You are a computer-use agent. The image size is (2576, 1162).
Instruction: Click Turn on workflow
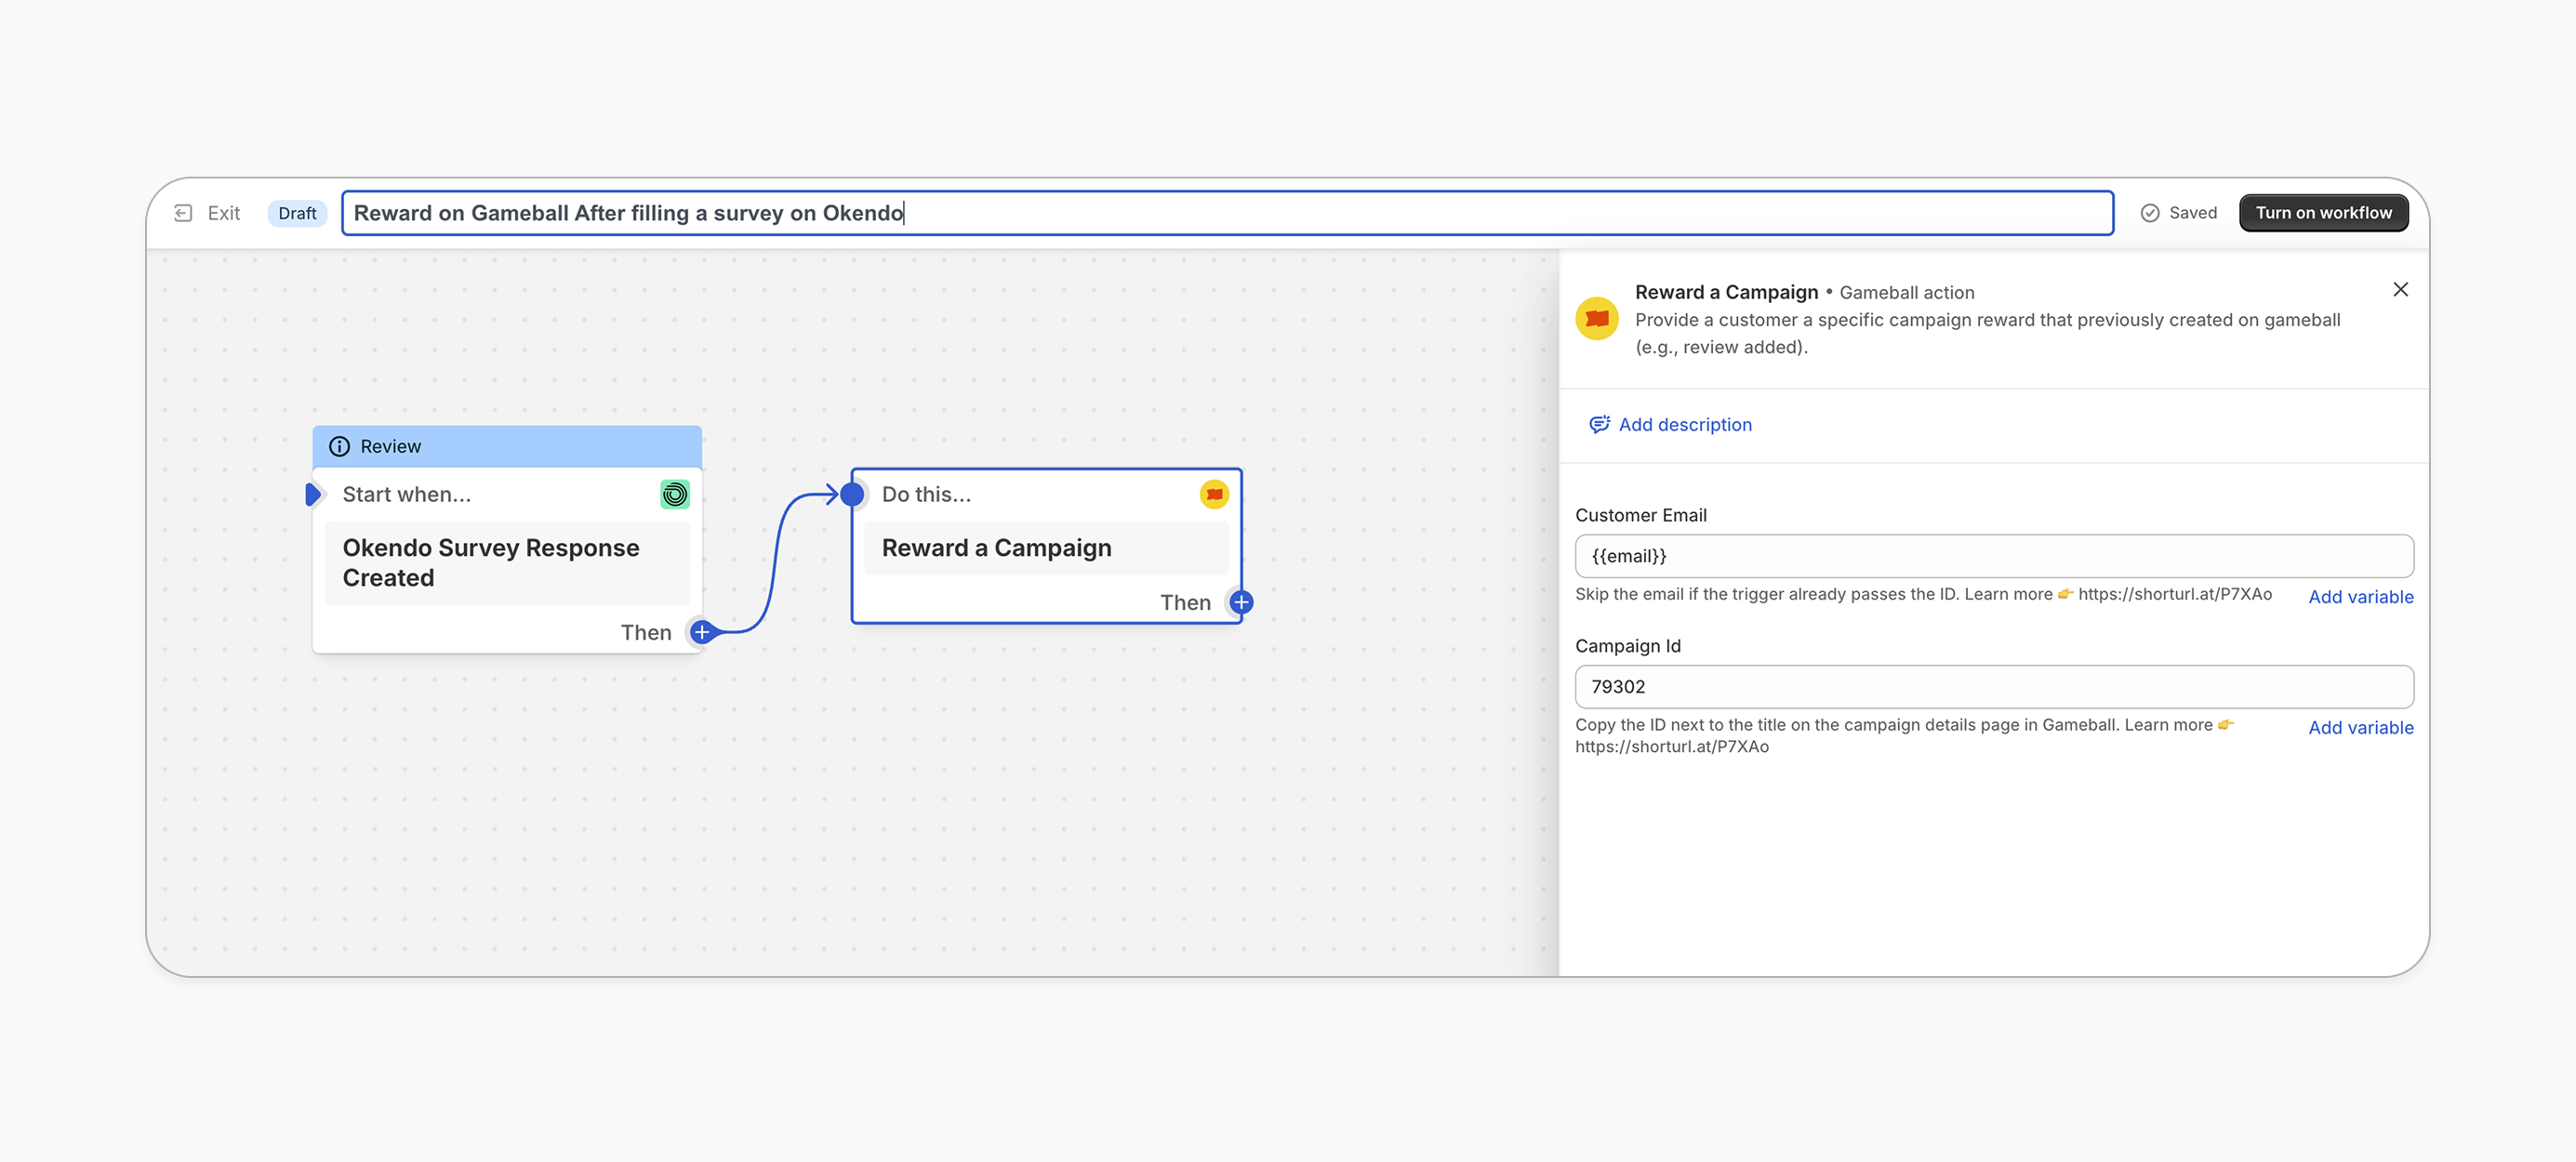[2323, 212]
